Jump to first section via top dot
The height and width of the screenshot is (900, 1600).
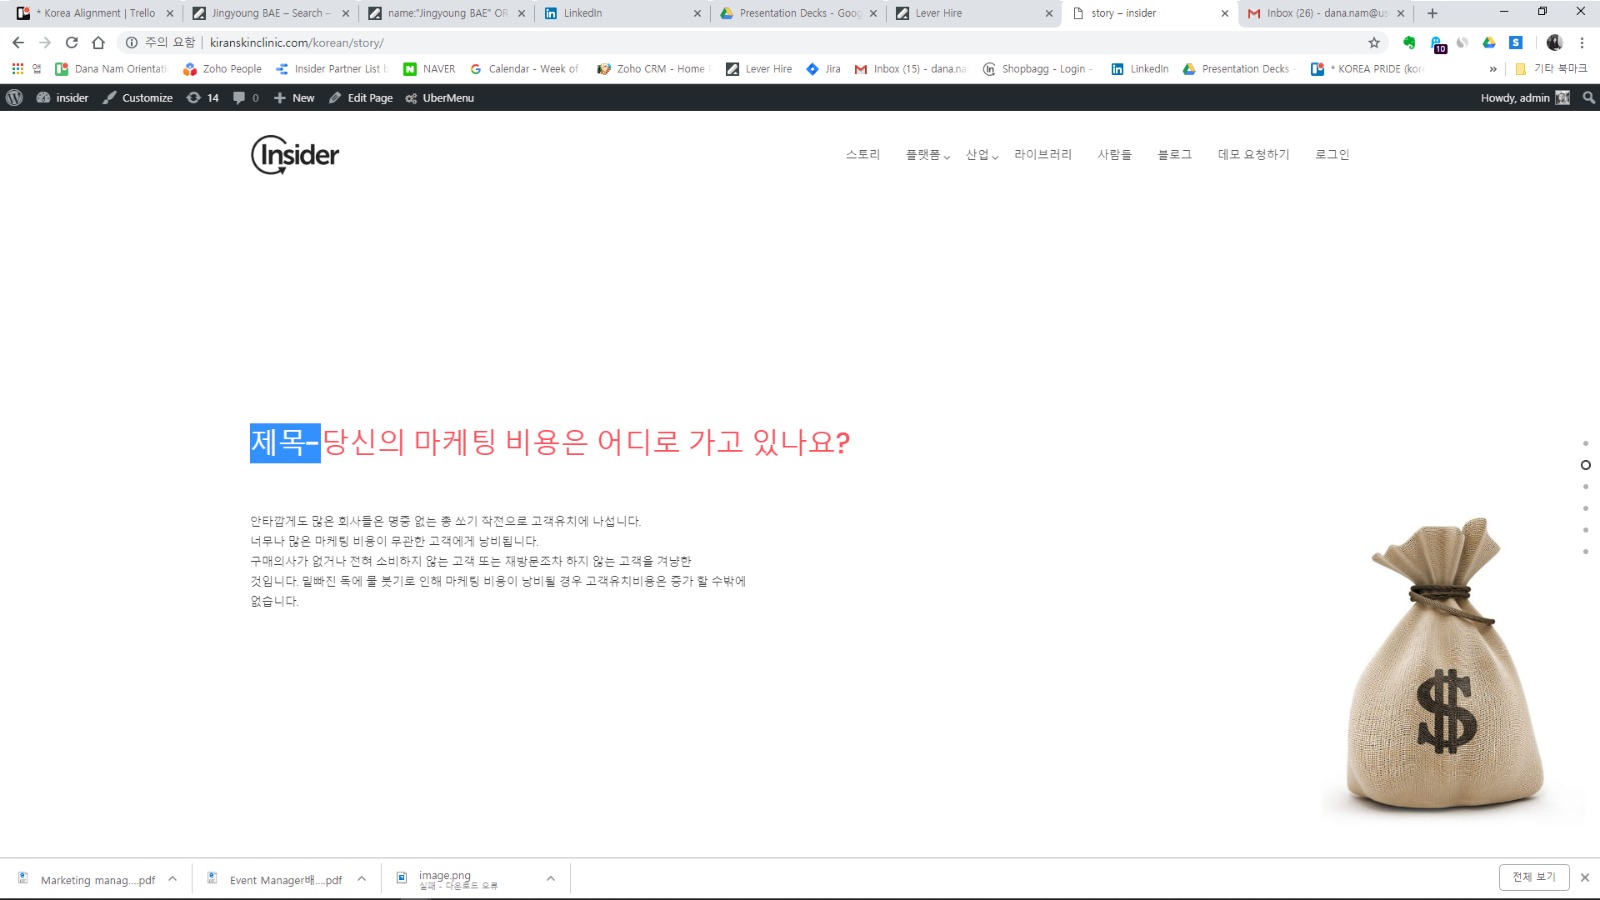coord(1585,443)
